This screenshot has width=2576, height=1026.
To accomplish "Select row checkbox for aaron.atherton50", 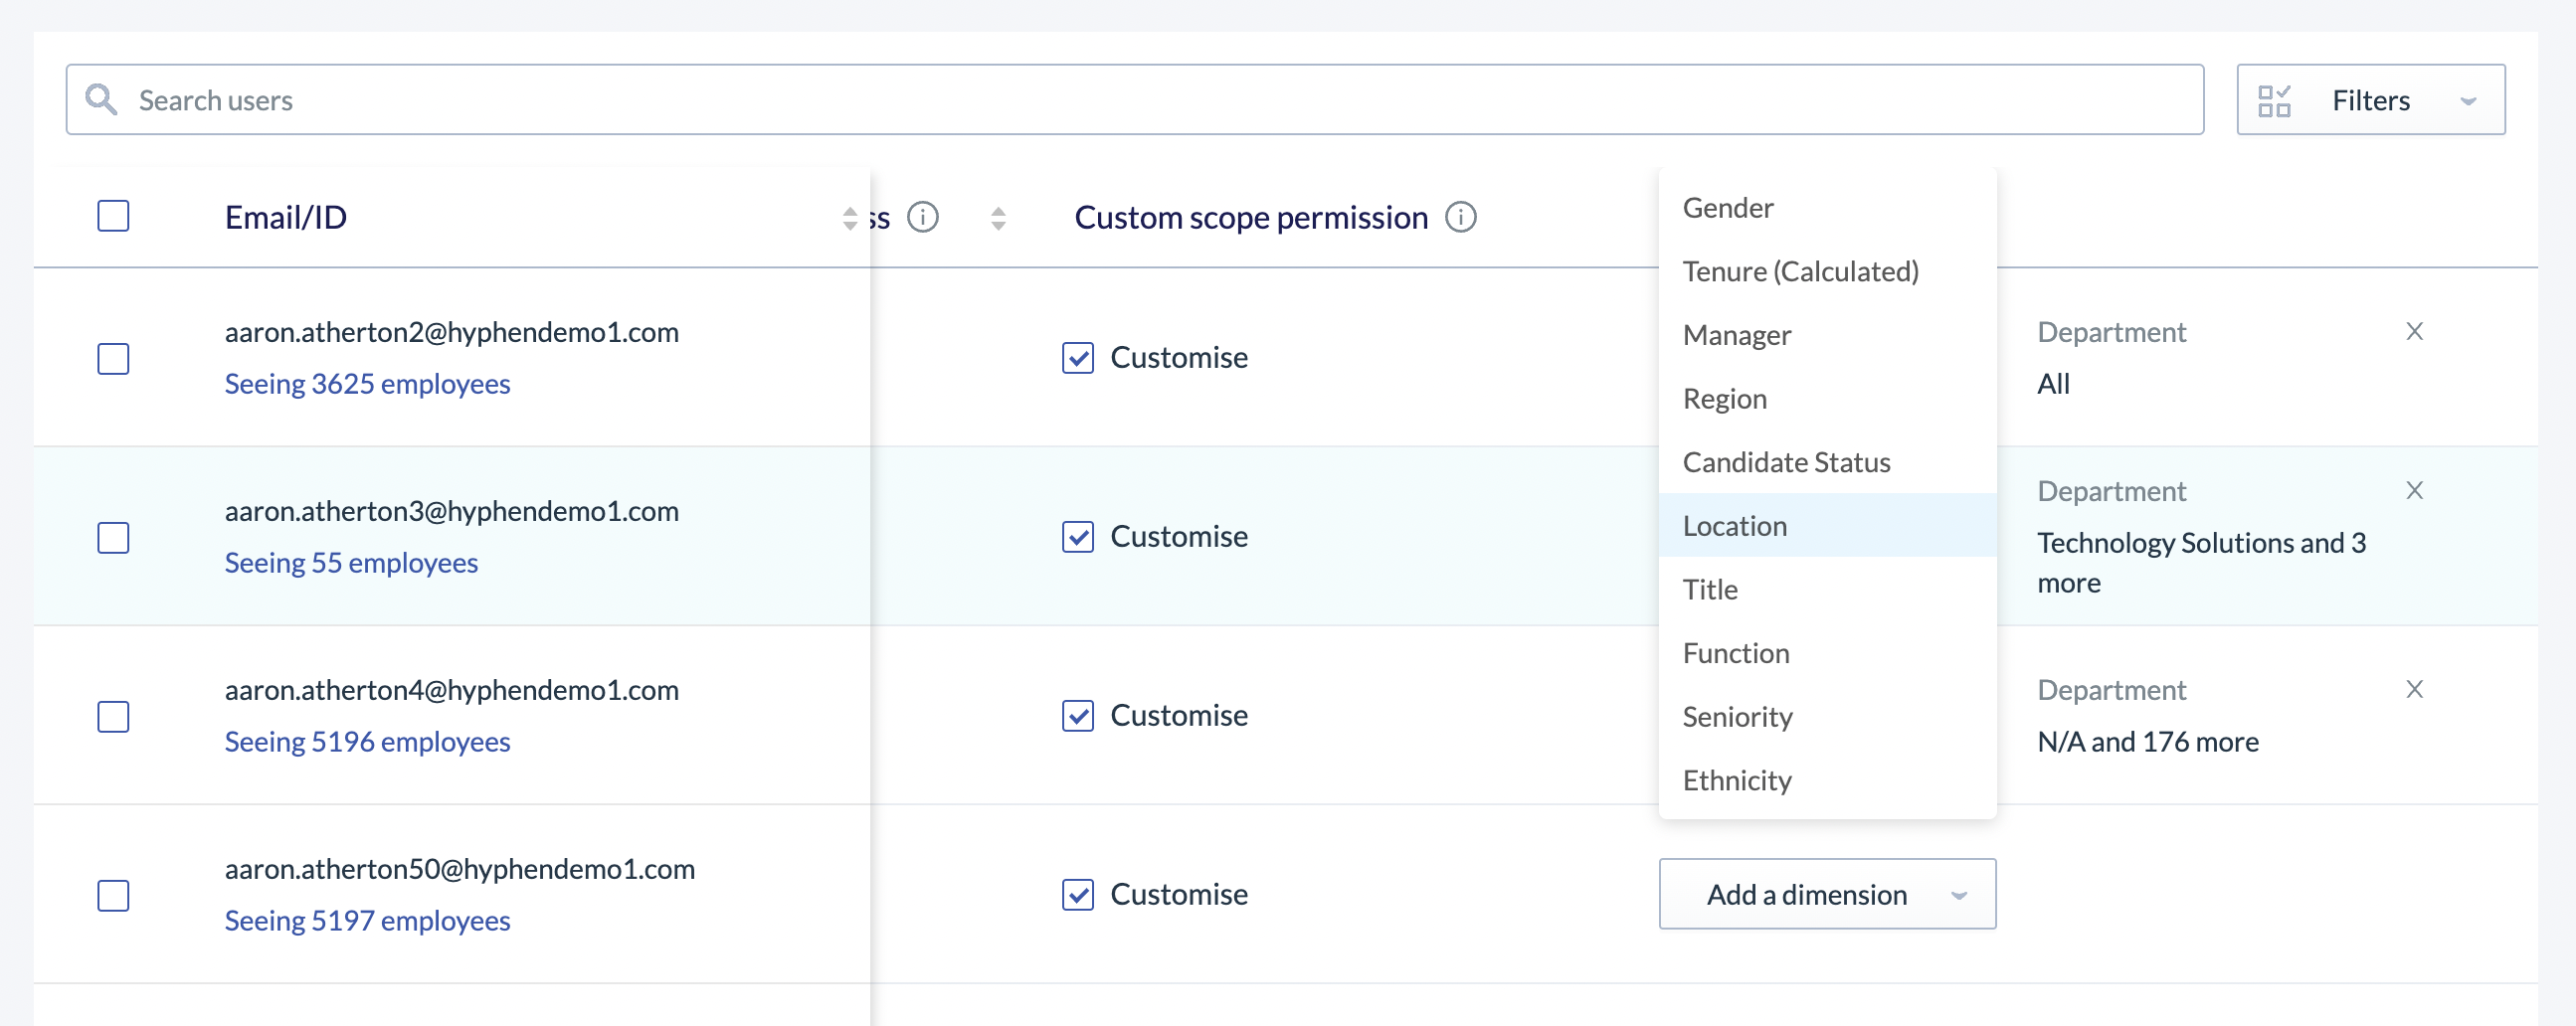I will (113, 895).
